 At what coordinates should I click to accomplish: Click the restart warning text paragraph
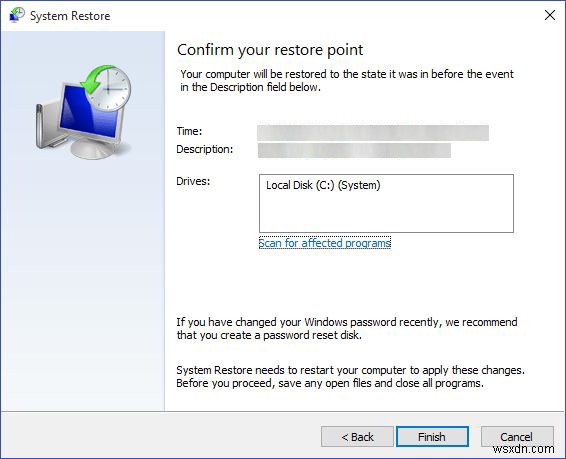351,376
